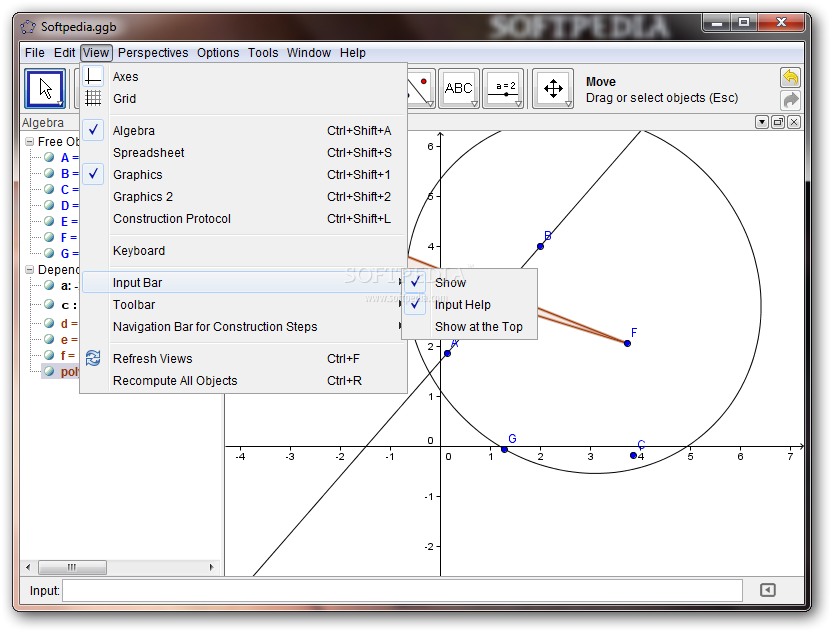Collapse the Free Objects tree node
The height and width of the screenshot is (632, 832).
click(x=30, y=142)
